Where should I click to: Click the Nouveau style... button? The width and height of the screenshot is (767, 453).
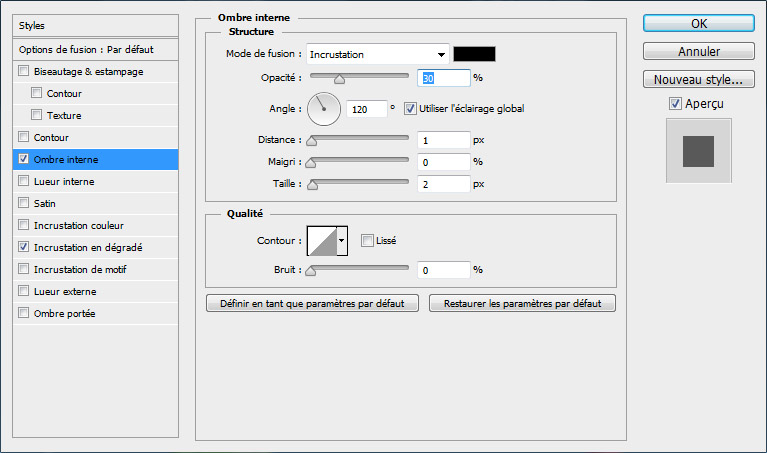[699, 79]
